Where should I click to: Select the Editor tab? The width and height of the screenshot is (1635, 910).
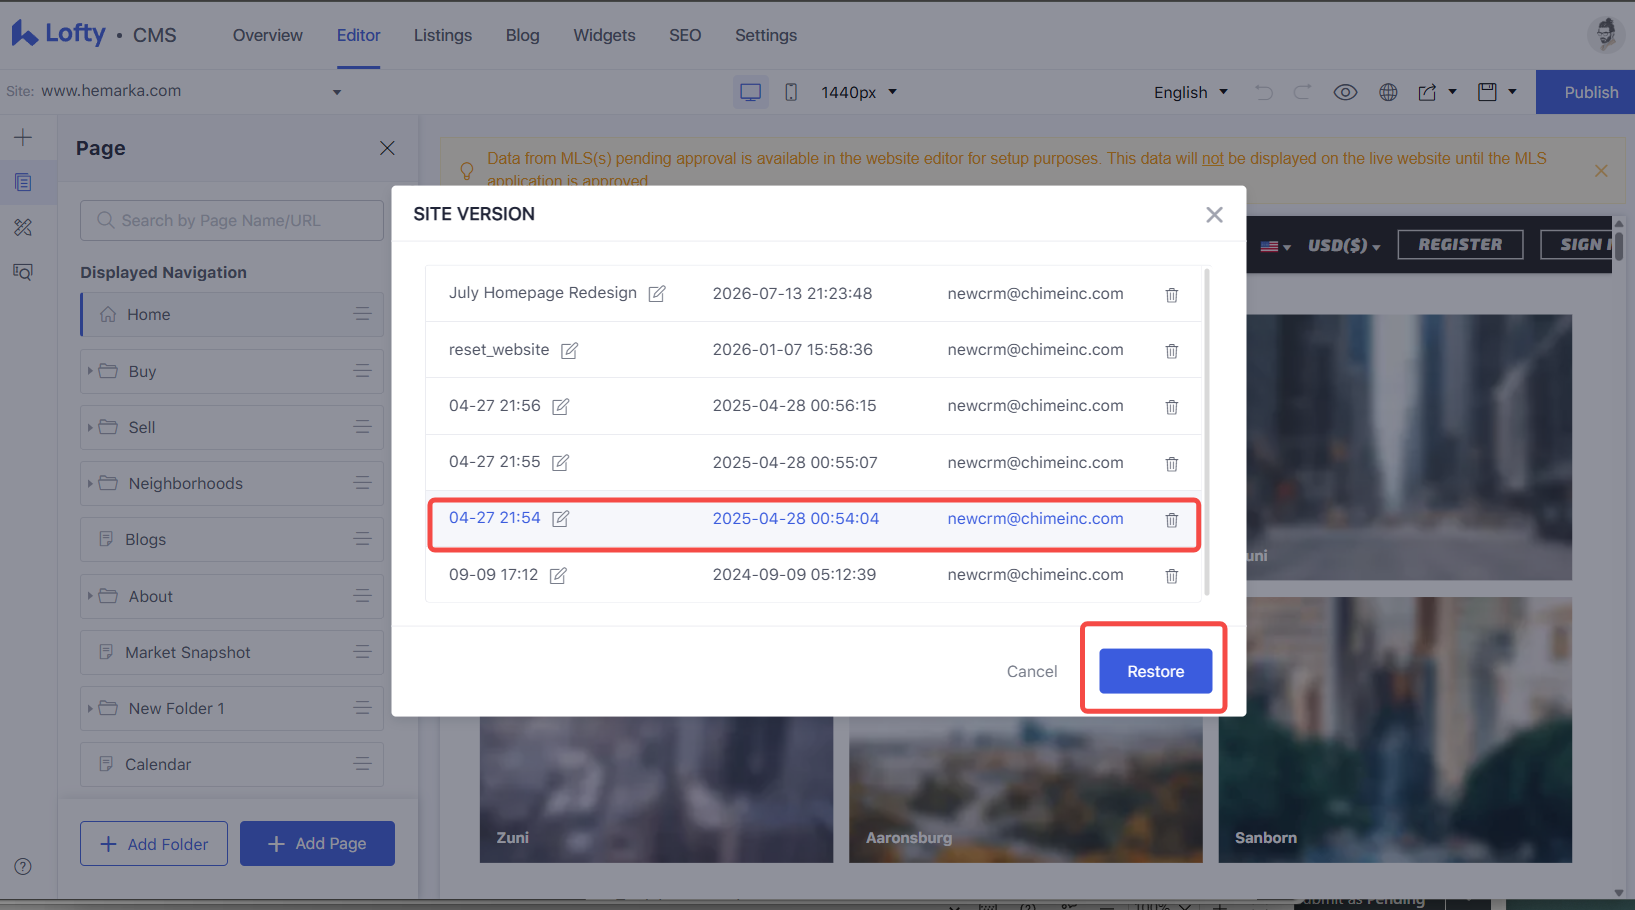click(x=358, y=35)
